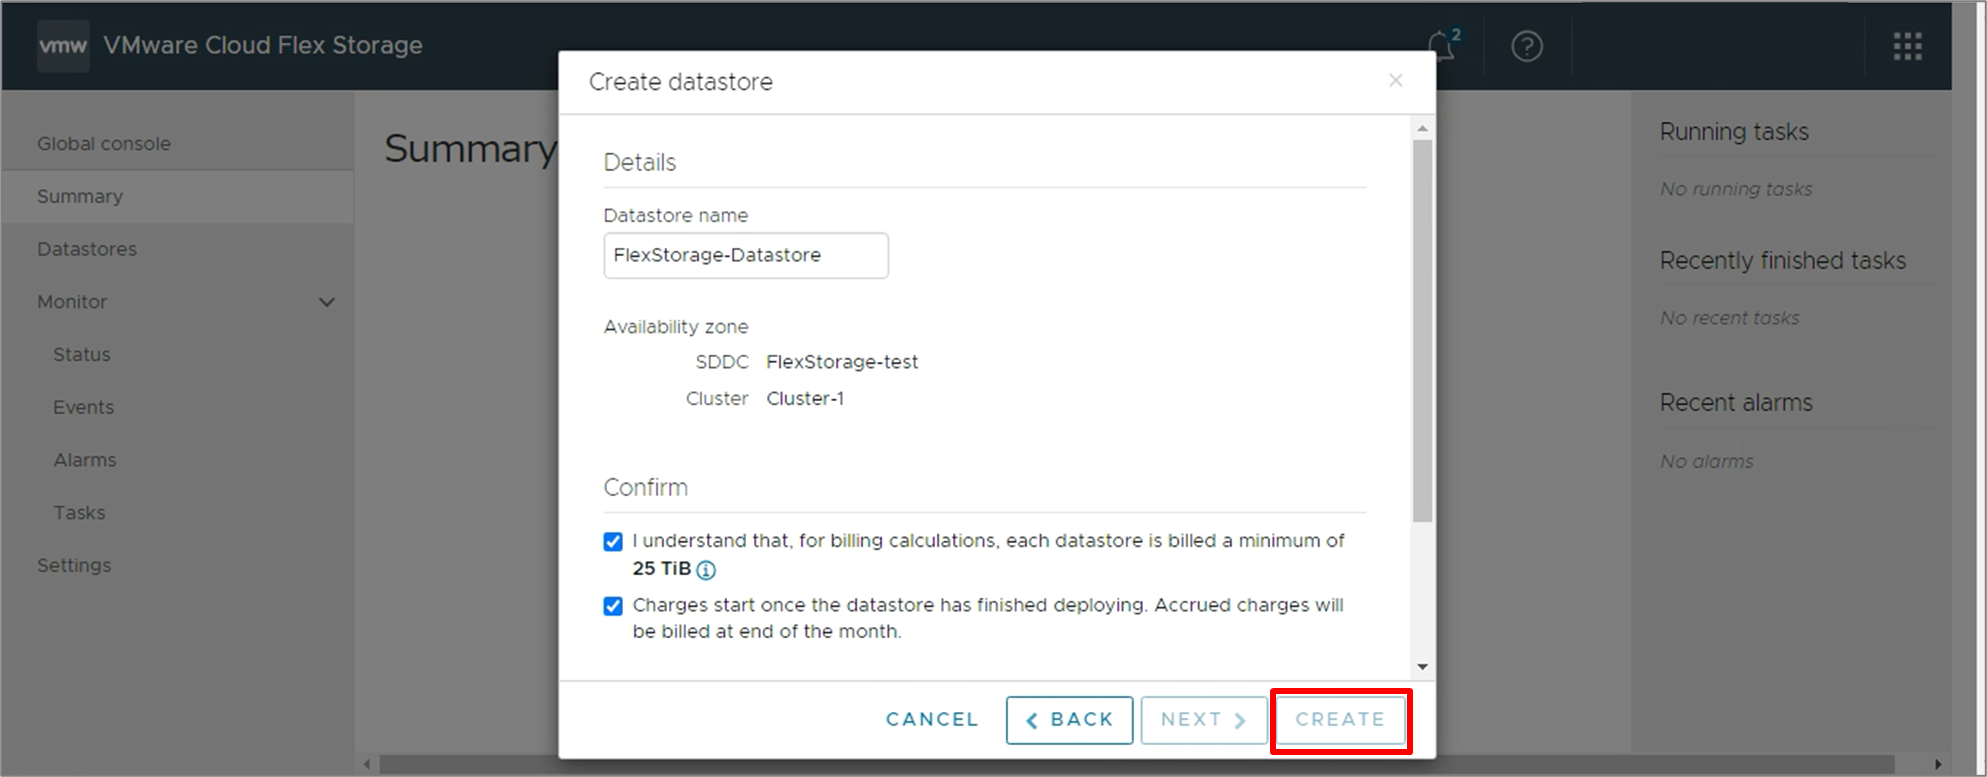Click the dialog vertical scrollbar thumb

point(1422,330)
